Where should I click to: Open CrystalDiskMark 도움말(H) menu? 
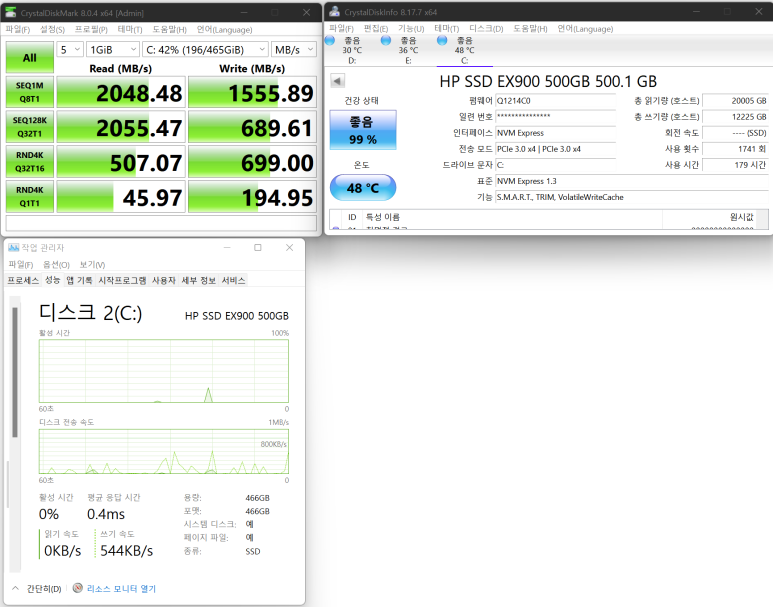[170, 30]
